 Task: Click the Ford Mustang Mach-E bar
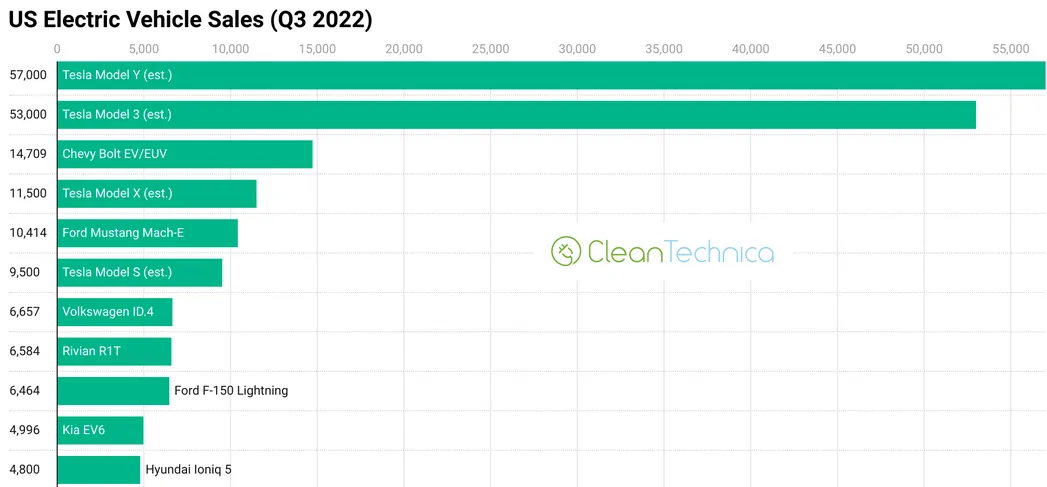pos(148,233)
